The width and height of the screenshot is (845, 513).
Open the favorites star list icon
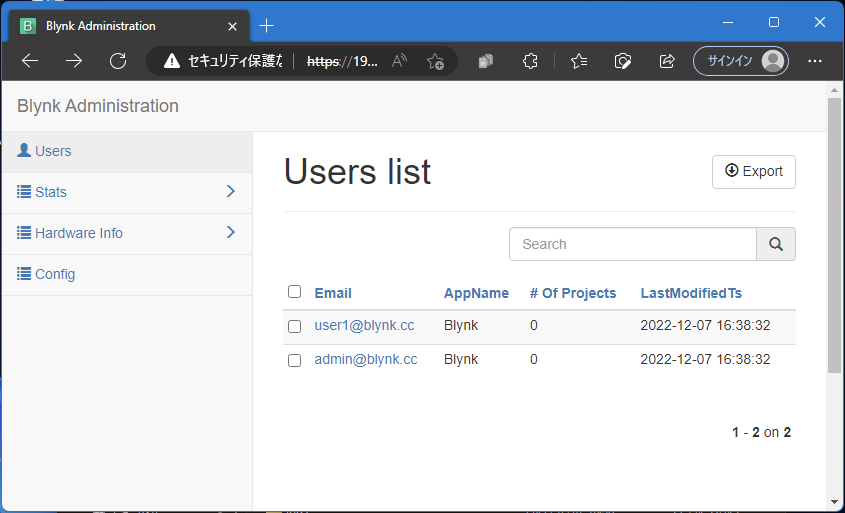click(579, 61)
